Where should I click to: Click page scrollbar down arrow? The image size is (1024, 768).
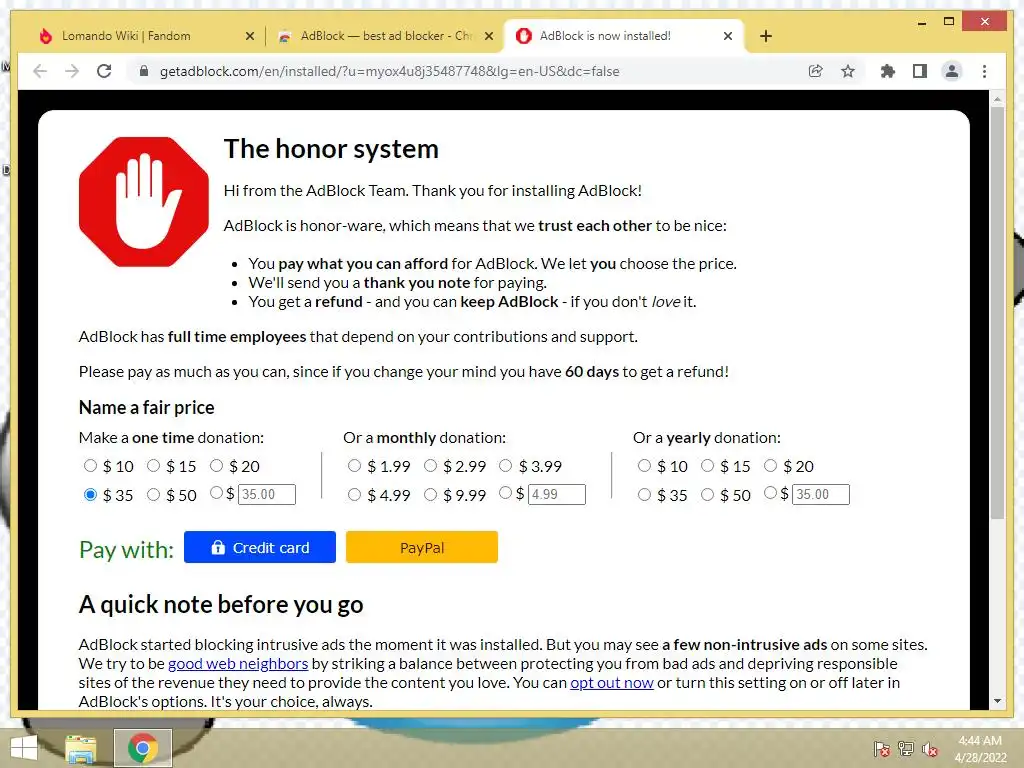pos(997,701)
